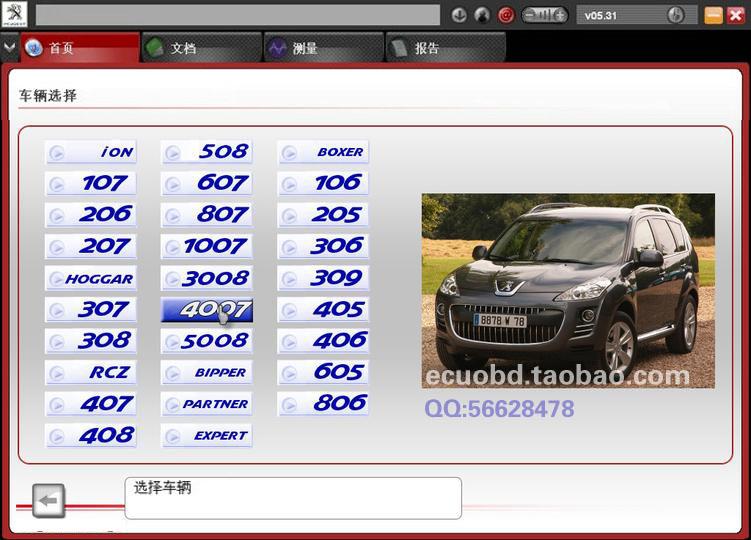This screenshot has height=540, width=751.
Task: Click the red @ email icon
Action: click(506, 15)
